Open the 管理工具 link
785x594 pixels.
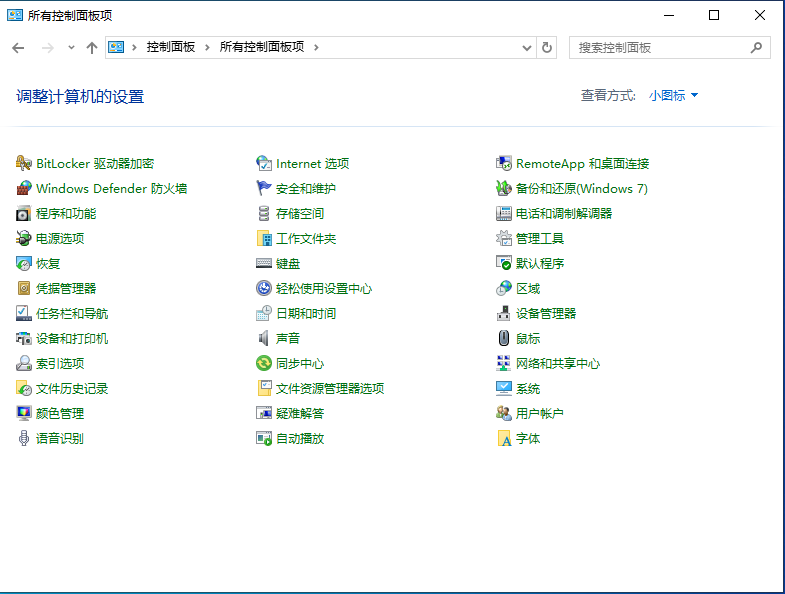(540, 238)
